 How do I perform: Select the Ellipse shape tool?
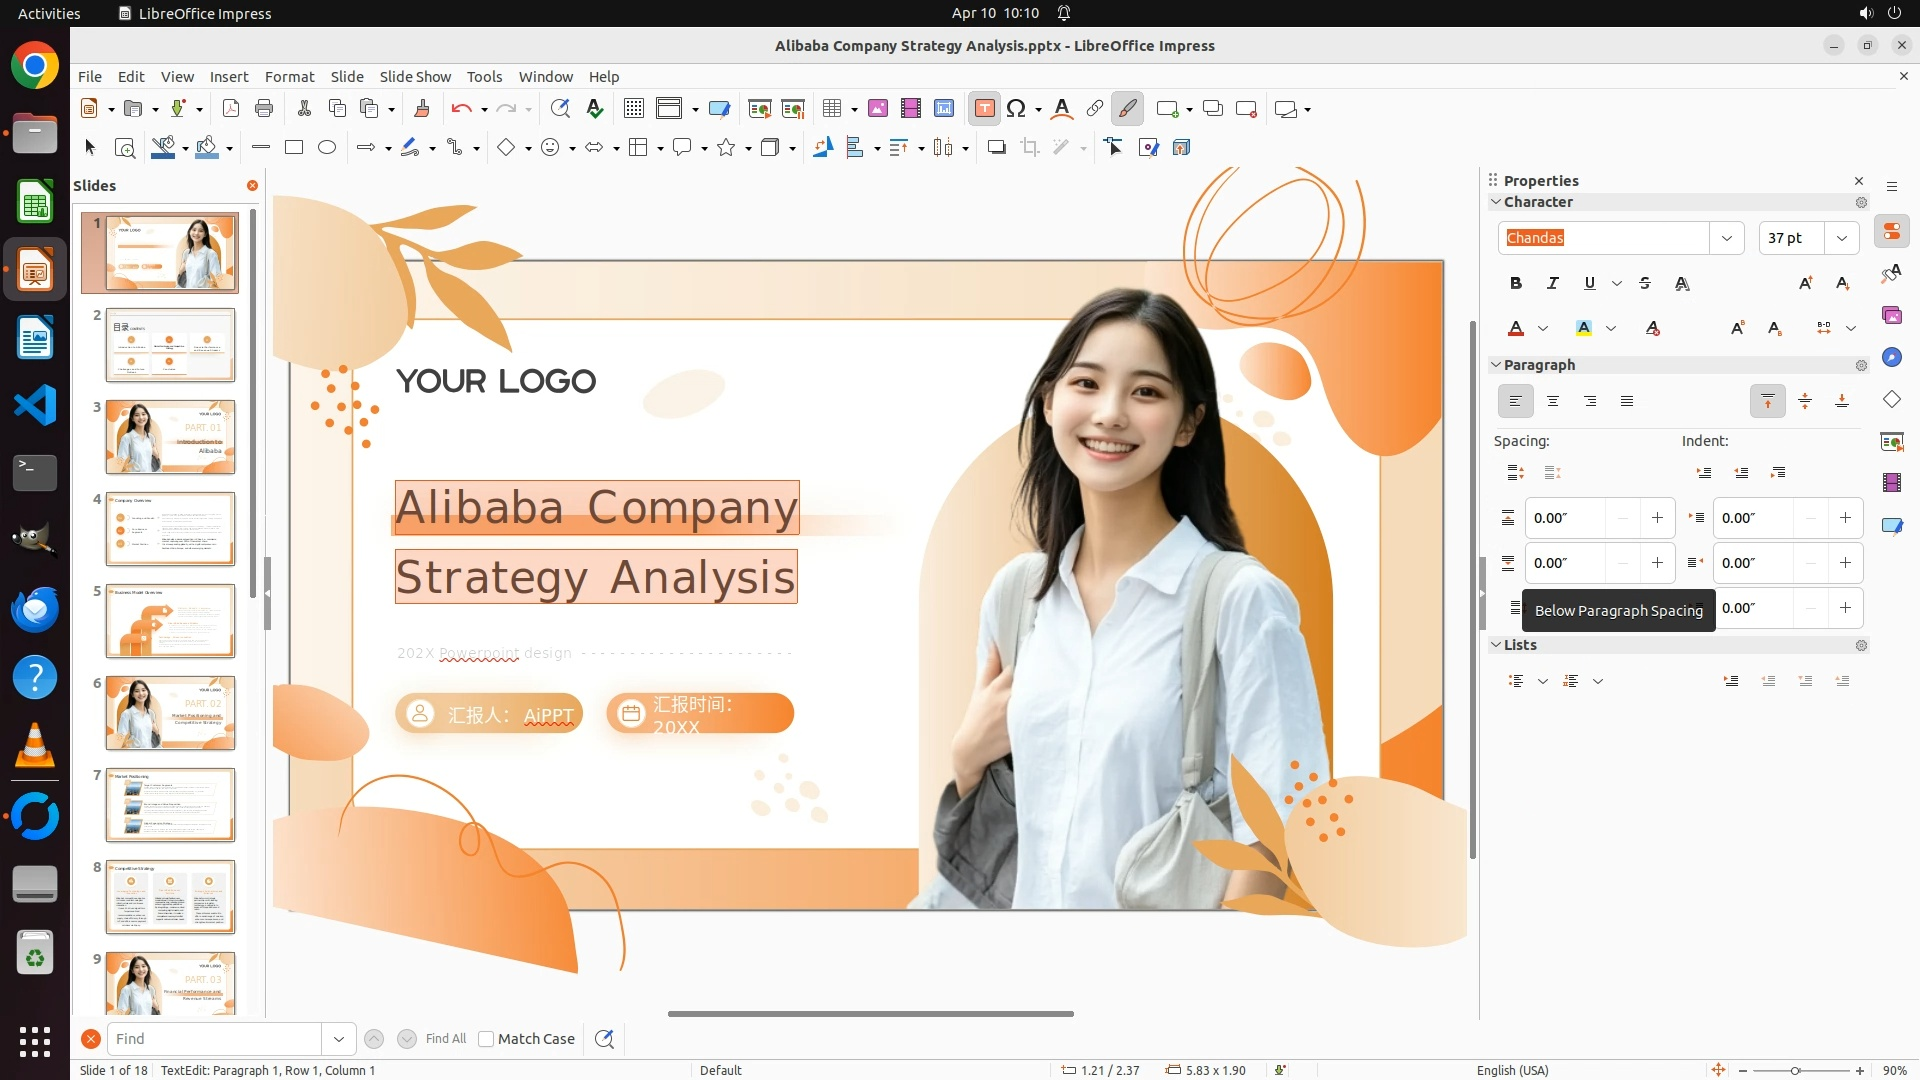327,148
